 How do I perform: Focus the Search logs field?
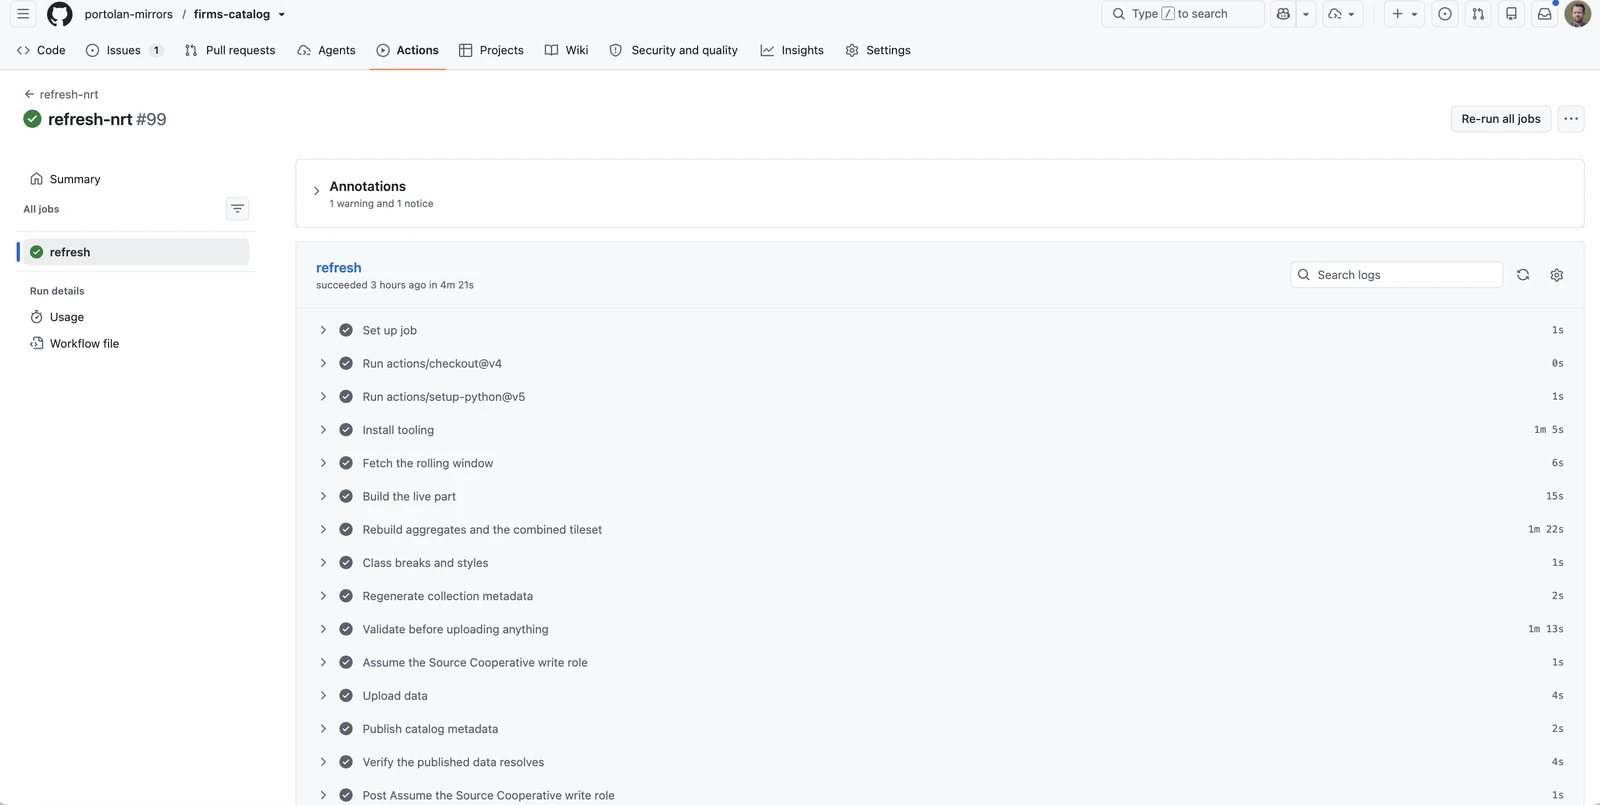click(1396, 275)
